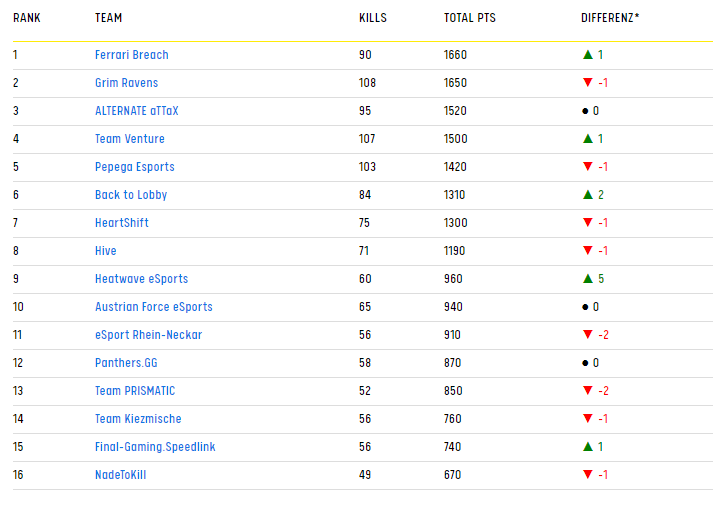Viewport: 725px width, 508px height.
Task: Click the TOTAL PTS column header
Action: [470, 18]
